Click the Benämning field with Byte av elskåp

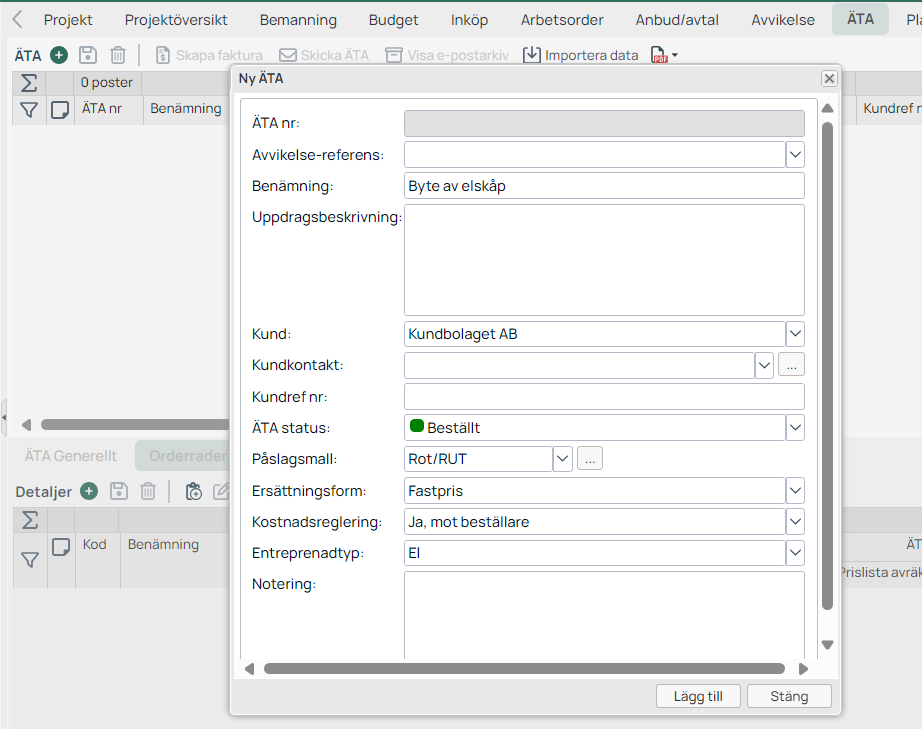(x=604, y=186)
